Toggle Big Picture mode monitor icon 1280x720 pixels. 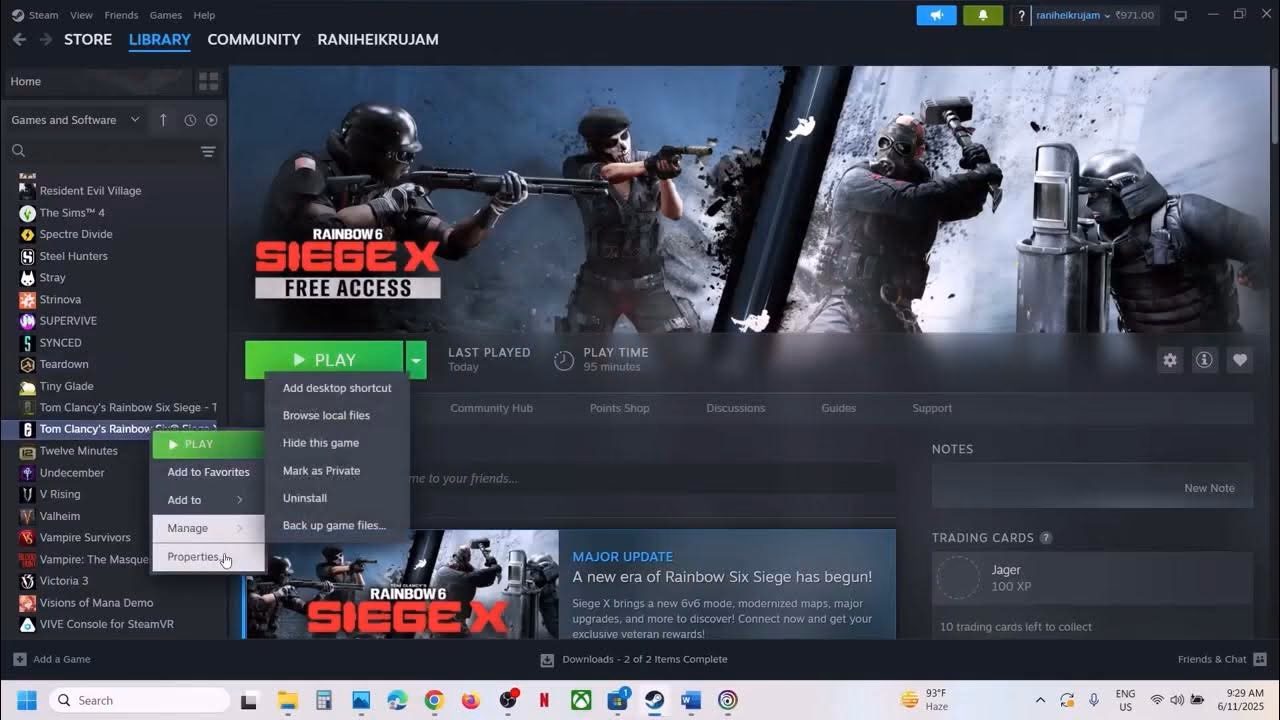1180,15
